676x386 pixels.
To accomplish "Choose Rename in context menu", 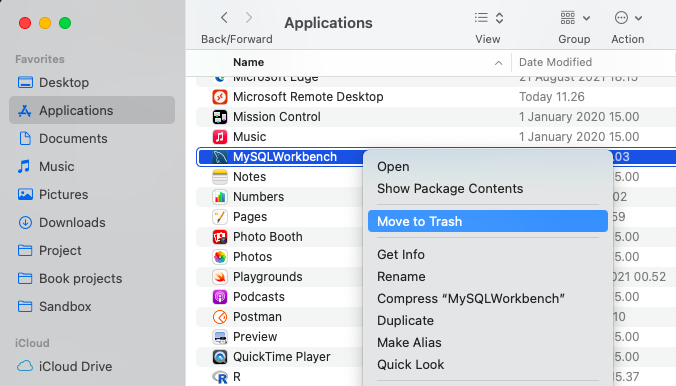I will point(488,276).
